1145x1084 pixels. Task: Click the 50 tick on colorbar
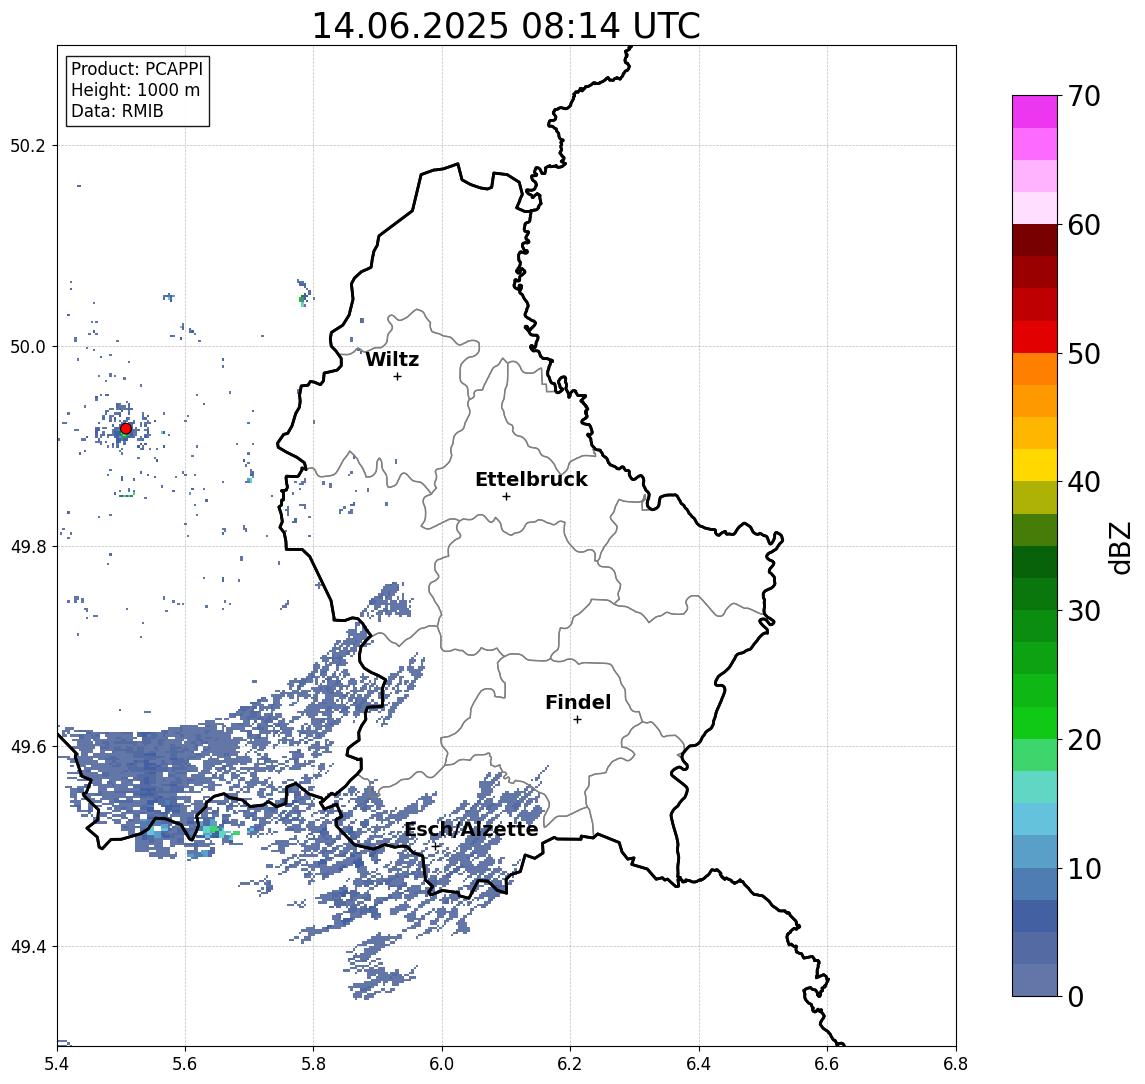click(1083, 354)
